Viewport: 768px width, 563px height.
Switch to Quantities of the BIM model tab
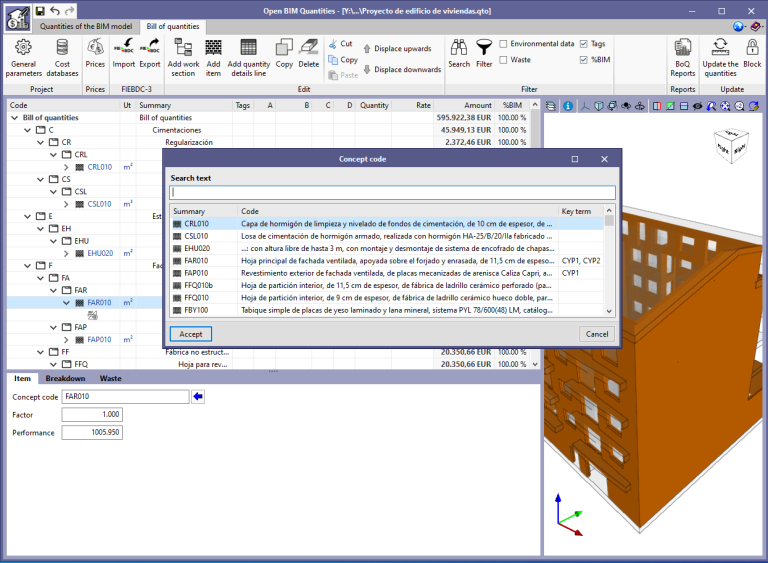click(x=88, y=26)
